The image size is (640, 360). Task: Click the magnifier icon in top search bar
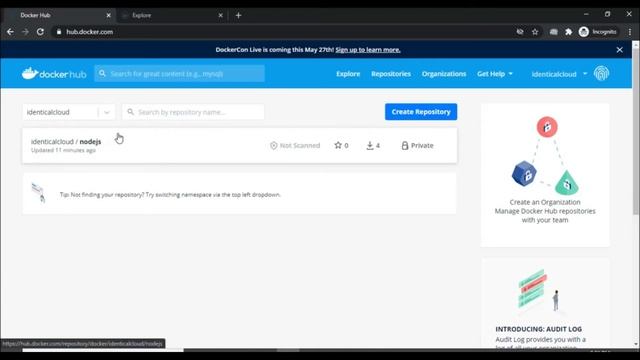click(x=102, y=73)
